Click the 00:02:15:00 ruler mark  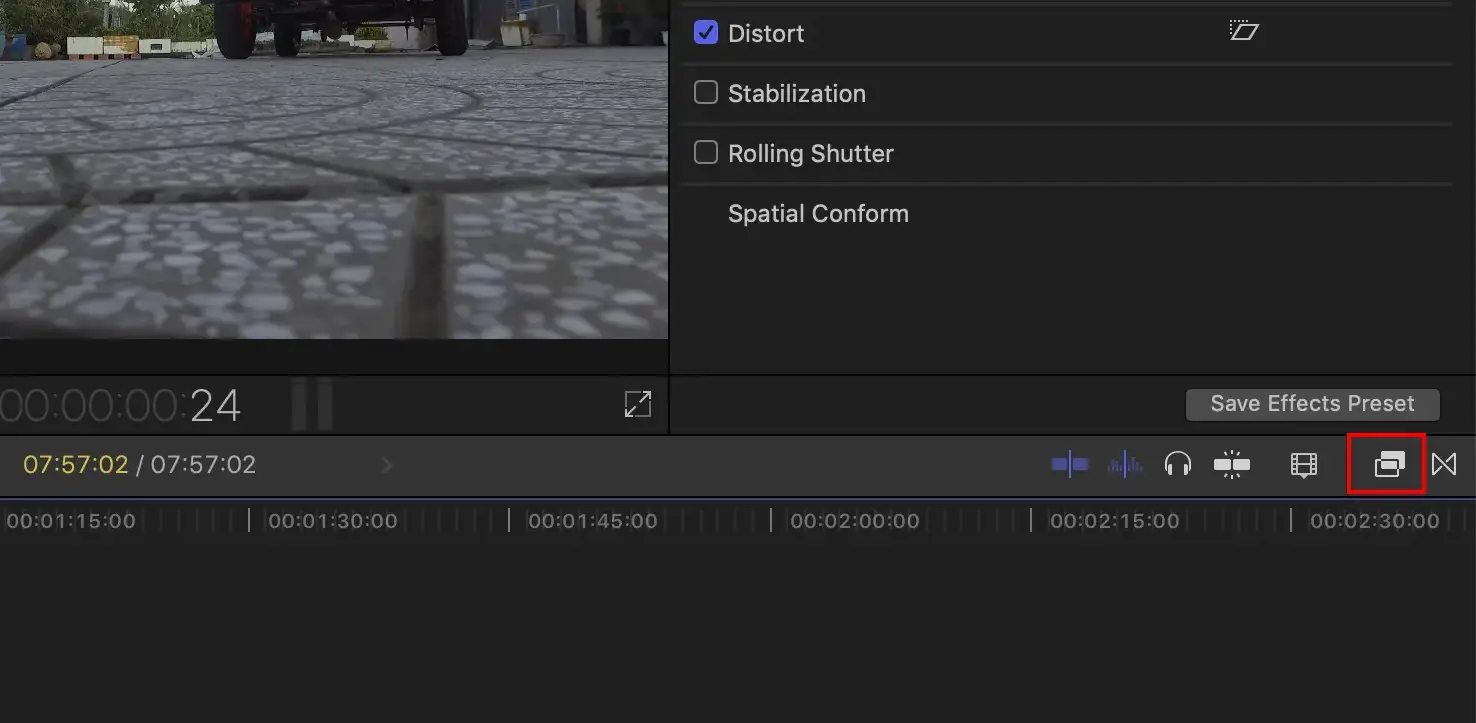(1114, 521)
